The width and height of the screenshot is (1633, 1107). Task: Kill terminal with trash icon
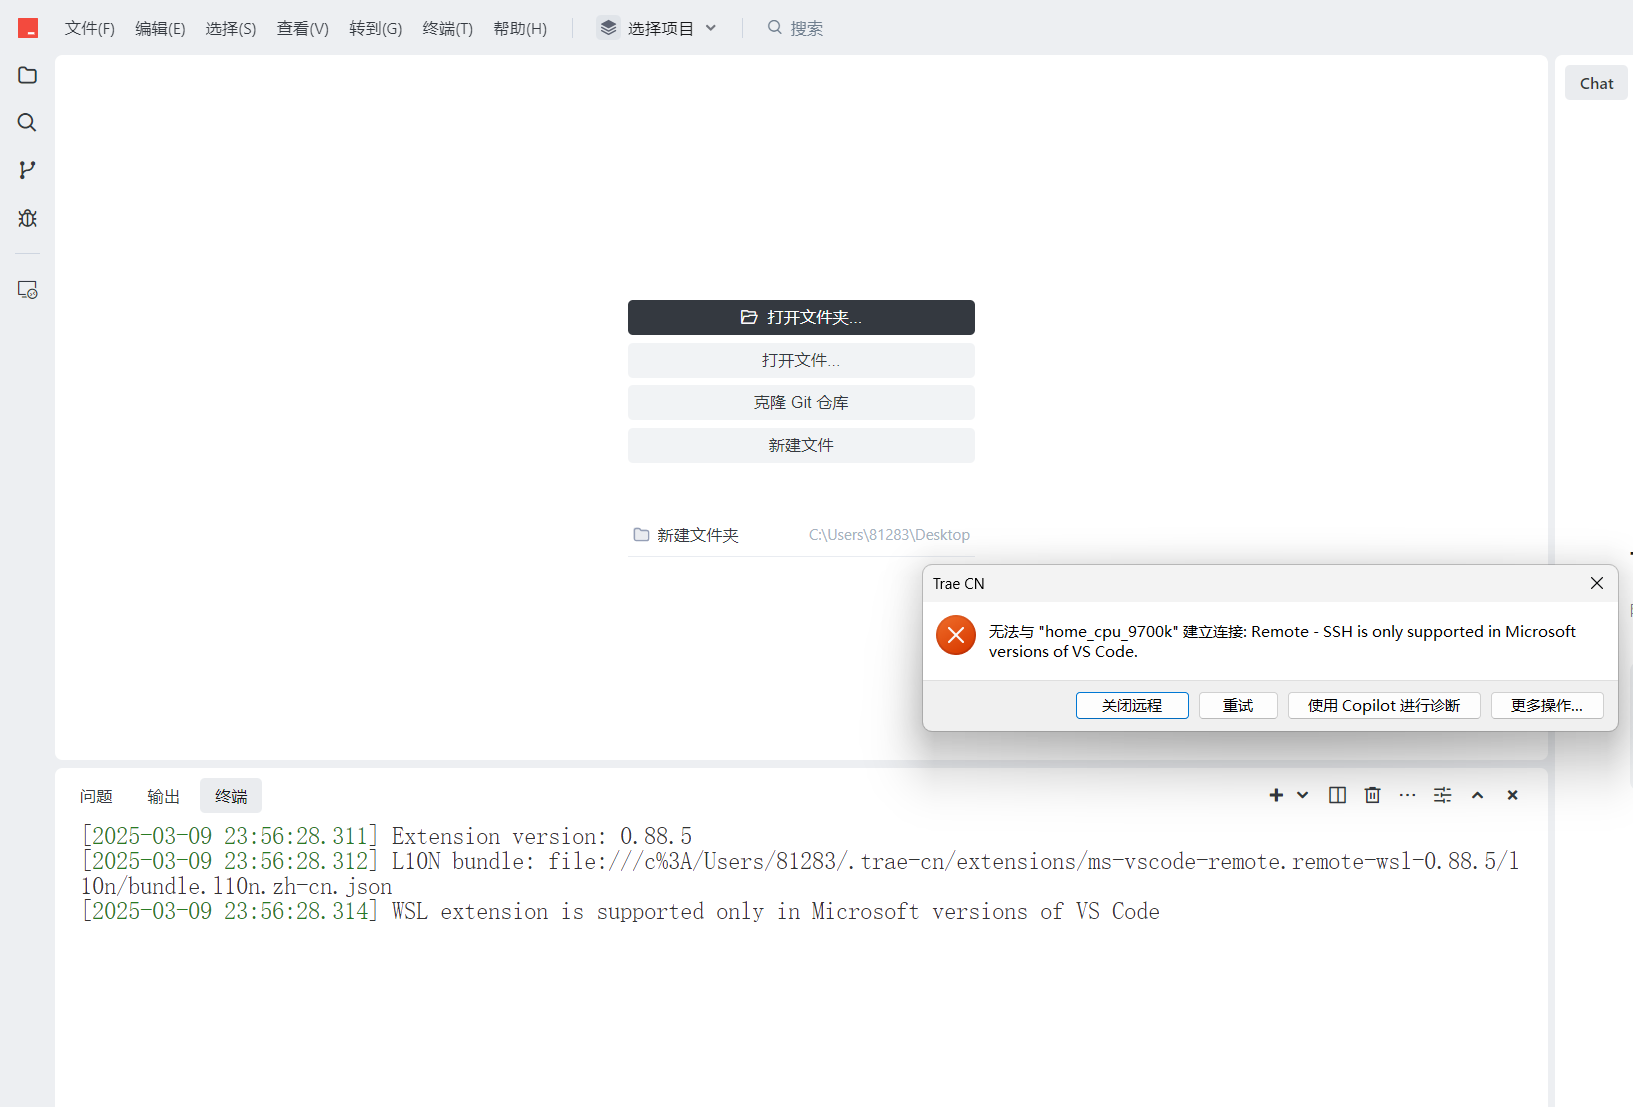(x=1372, y=795)
